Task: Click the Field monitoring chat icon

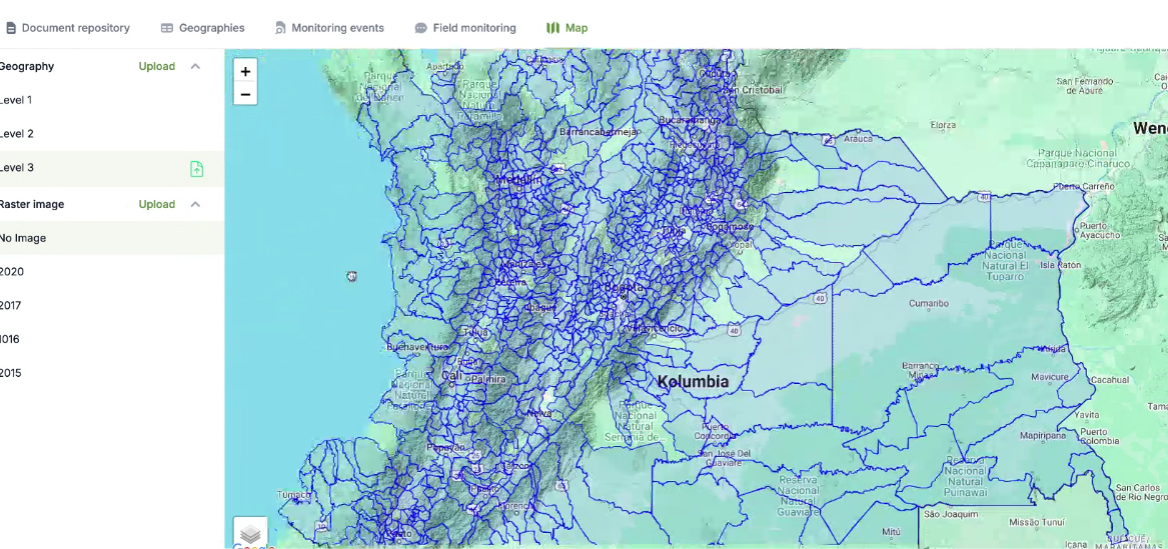Action: pos(421,28)
